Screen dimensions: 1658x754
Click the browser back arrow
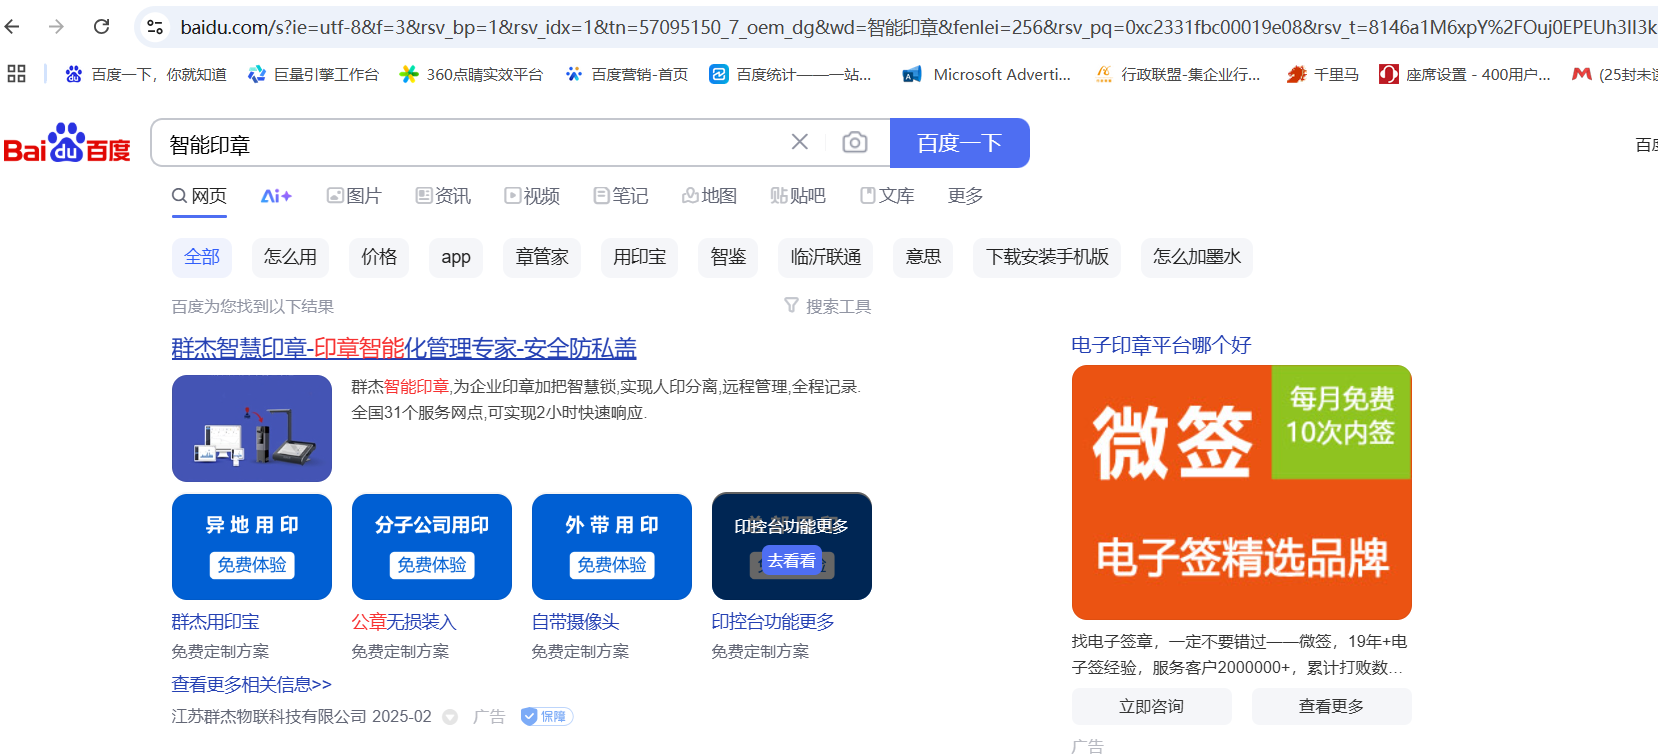[x=13, y=27]
